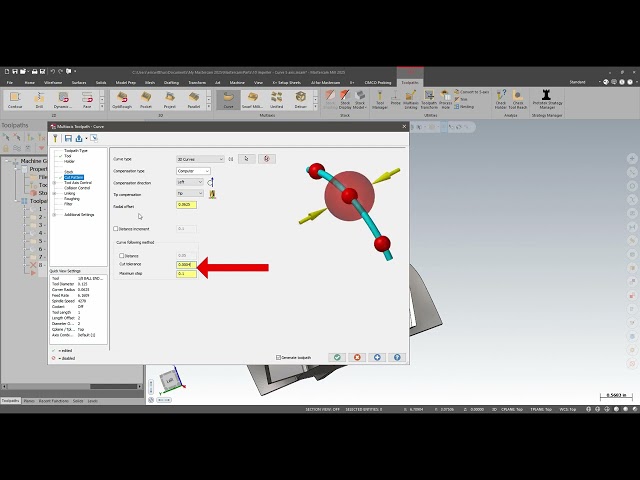Choose the OptiRough 3D toolpath icon
The width and height of the screenshot is (640, 480).
[x=122, y=100]
